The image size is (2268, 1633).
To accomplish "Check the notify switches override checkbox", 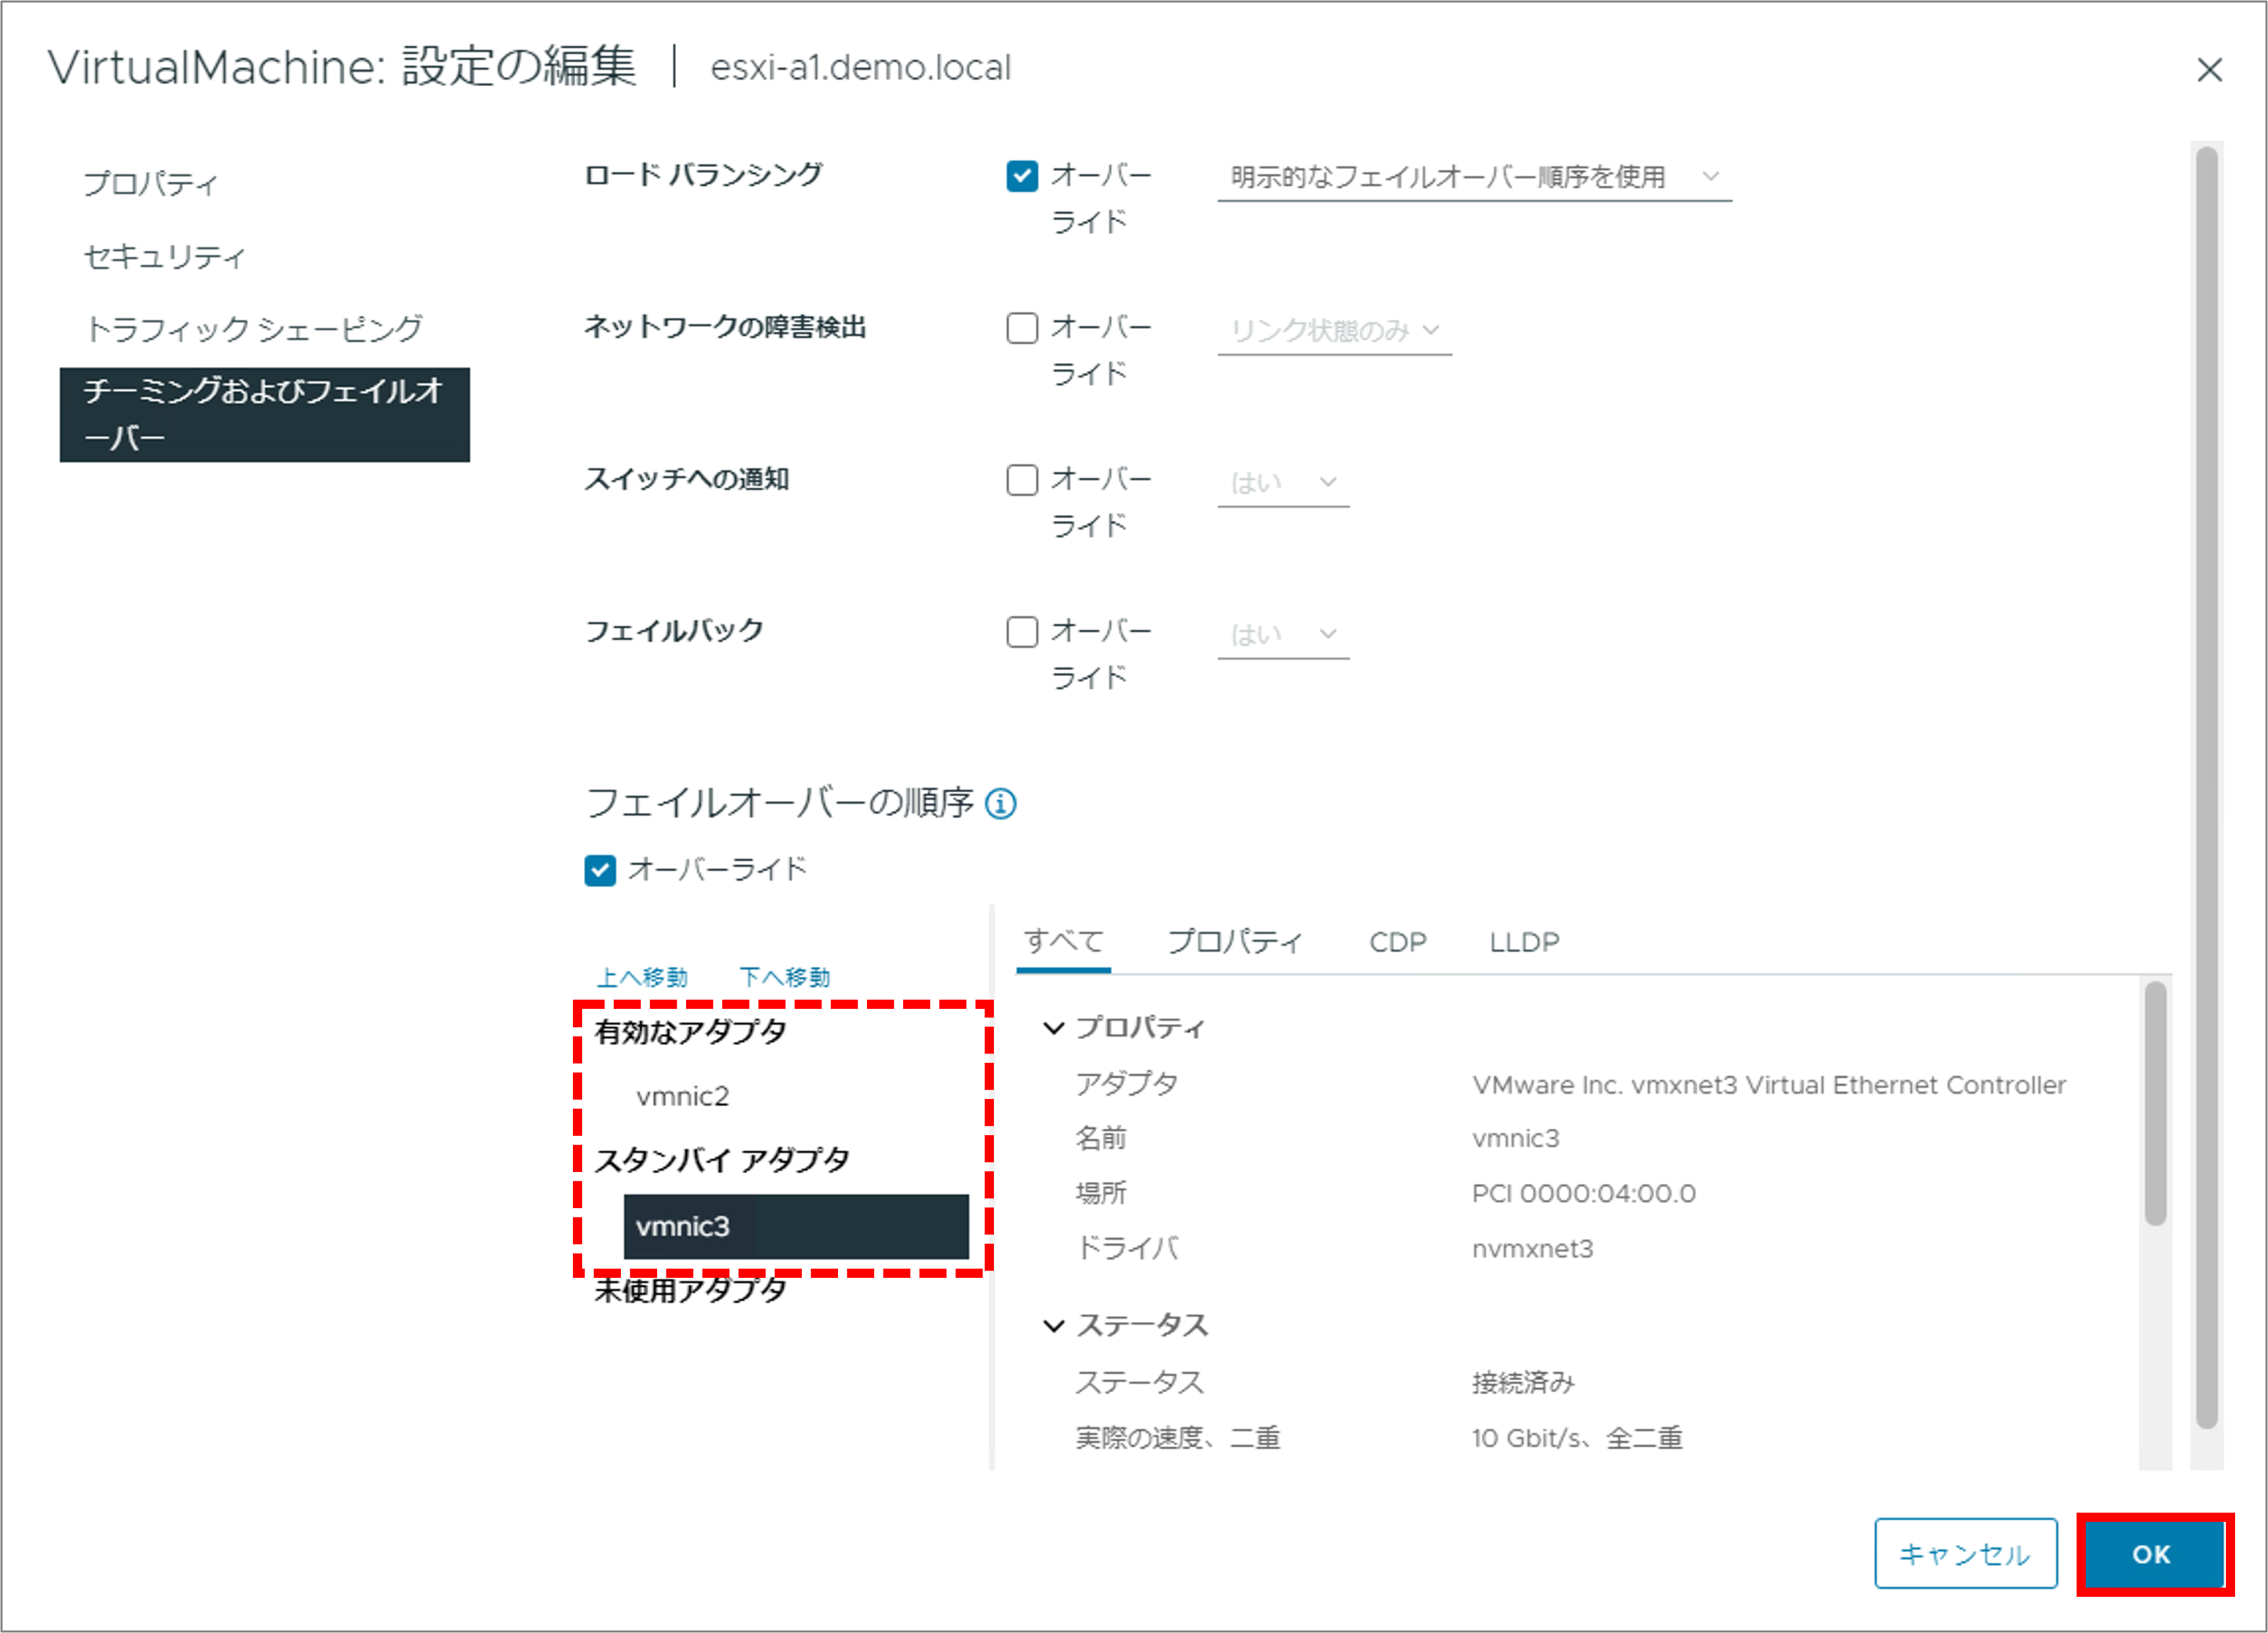I will [1021, 480].
